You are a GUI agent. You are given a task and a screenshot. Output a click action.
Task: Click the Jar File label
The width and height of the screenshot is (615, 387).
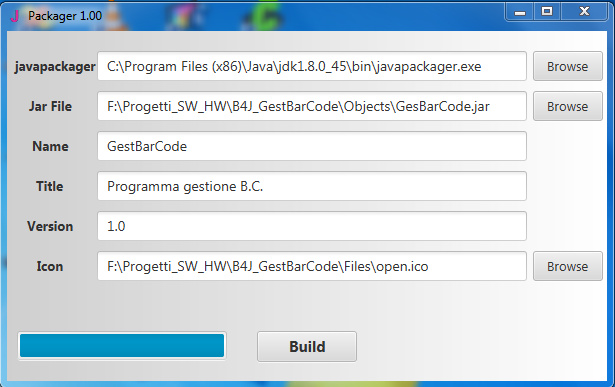click(x=50, y=106)
